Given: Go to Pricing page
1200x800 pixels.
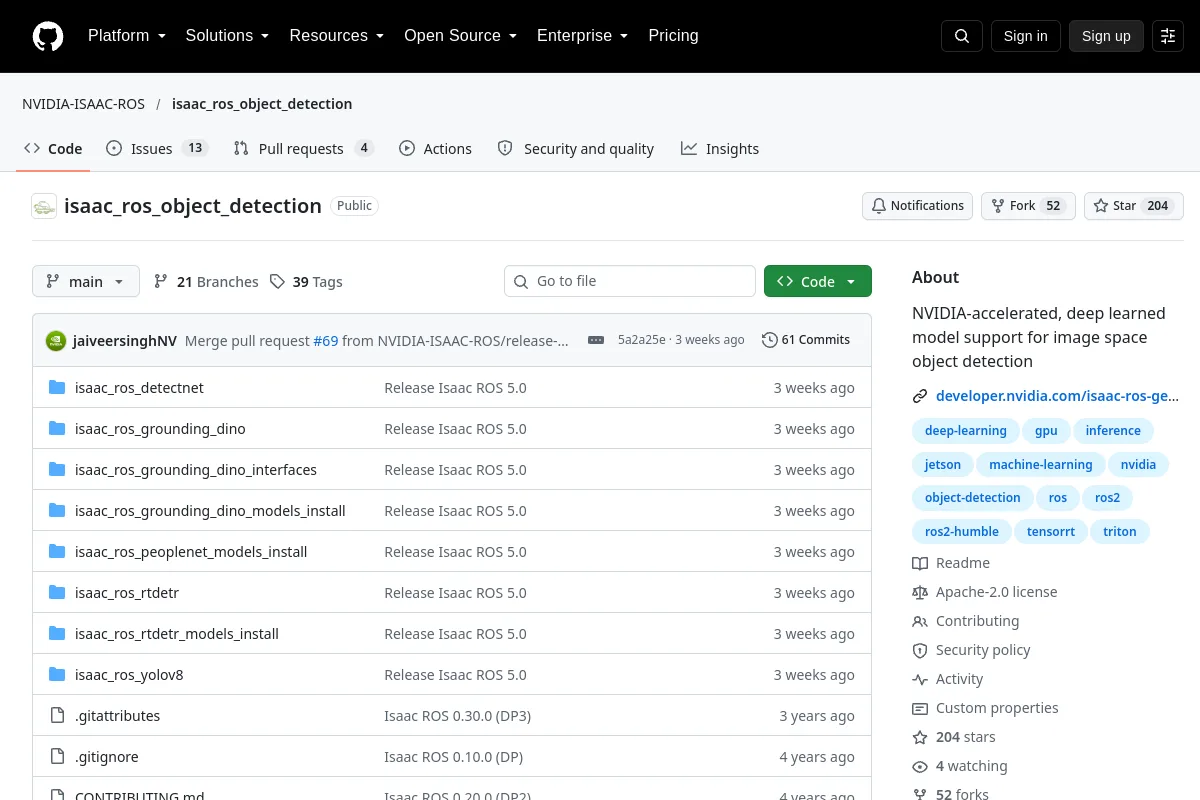Looking at the screenshot, I should [x=673, y=36].
